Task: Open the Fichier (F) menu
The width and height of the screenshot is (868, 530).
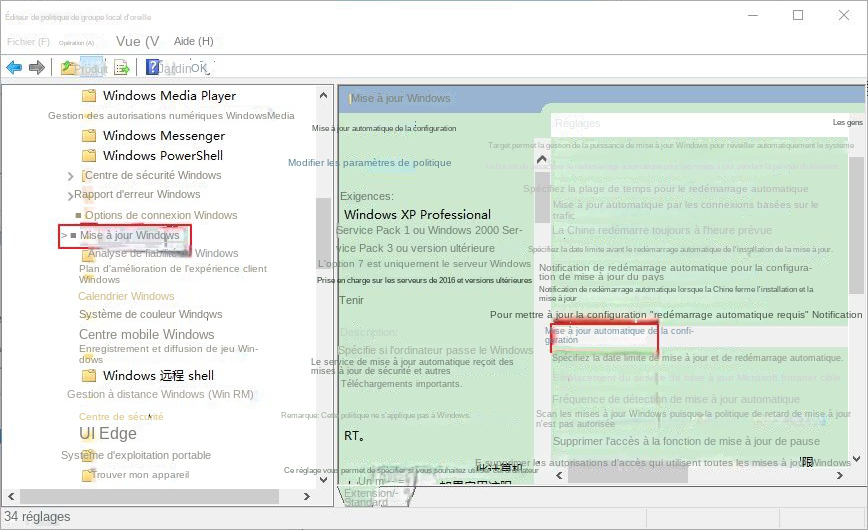Action: point(28,42)
